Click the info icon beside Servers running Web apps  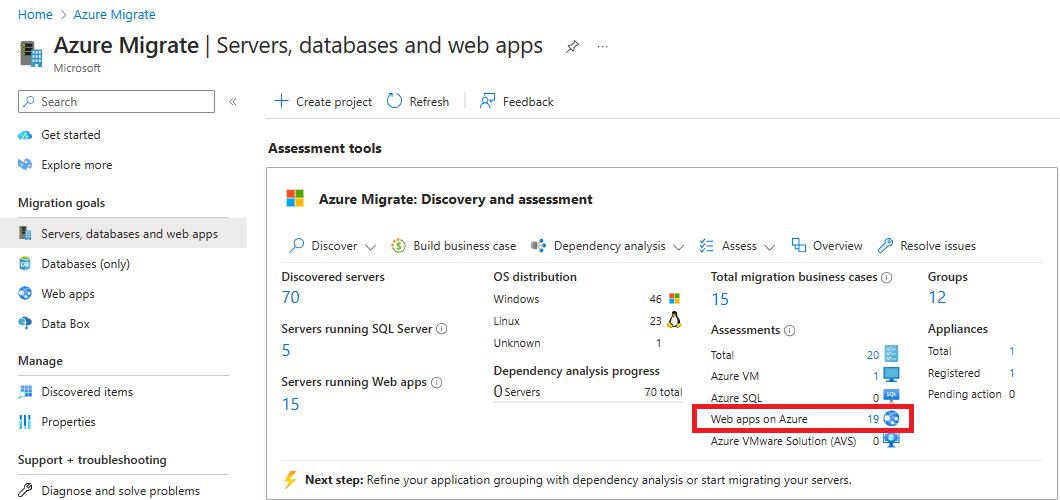click(x=437, y=382)
